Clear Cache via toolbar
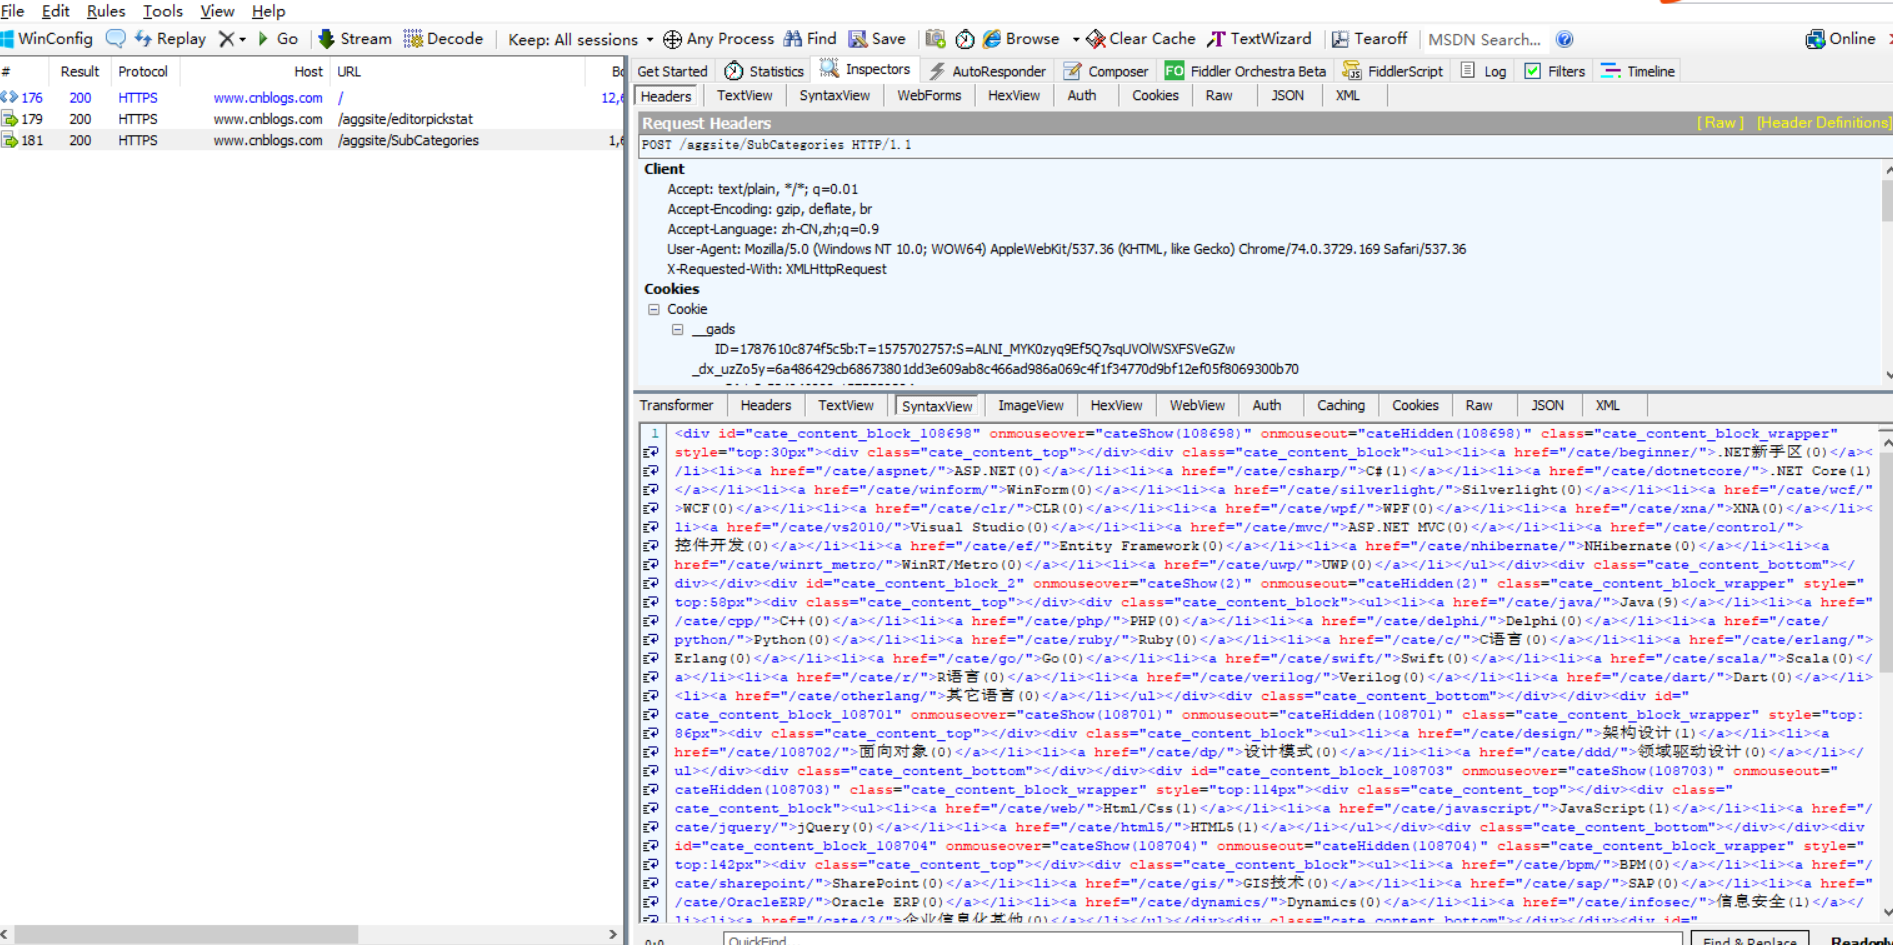This screenshot has height=945, width=1893. click(x=1141, y=39)
